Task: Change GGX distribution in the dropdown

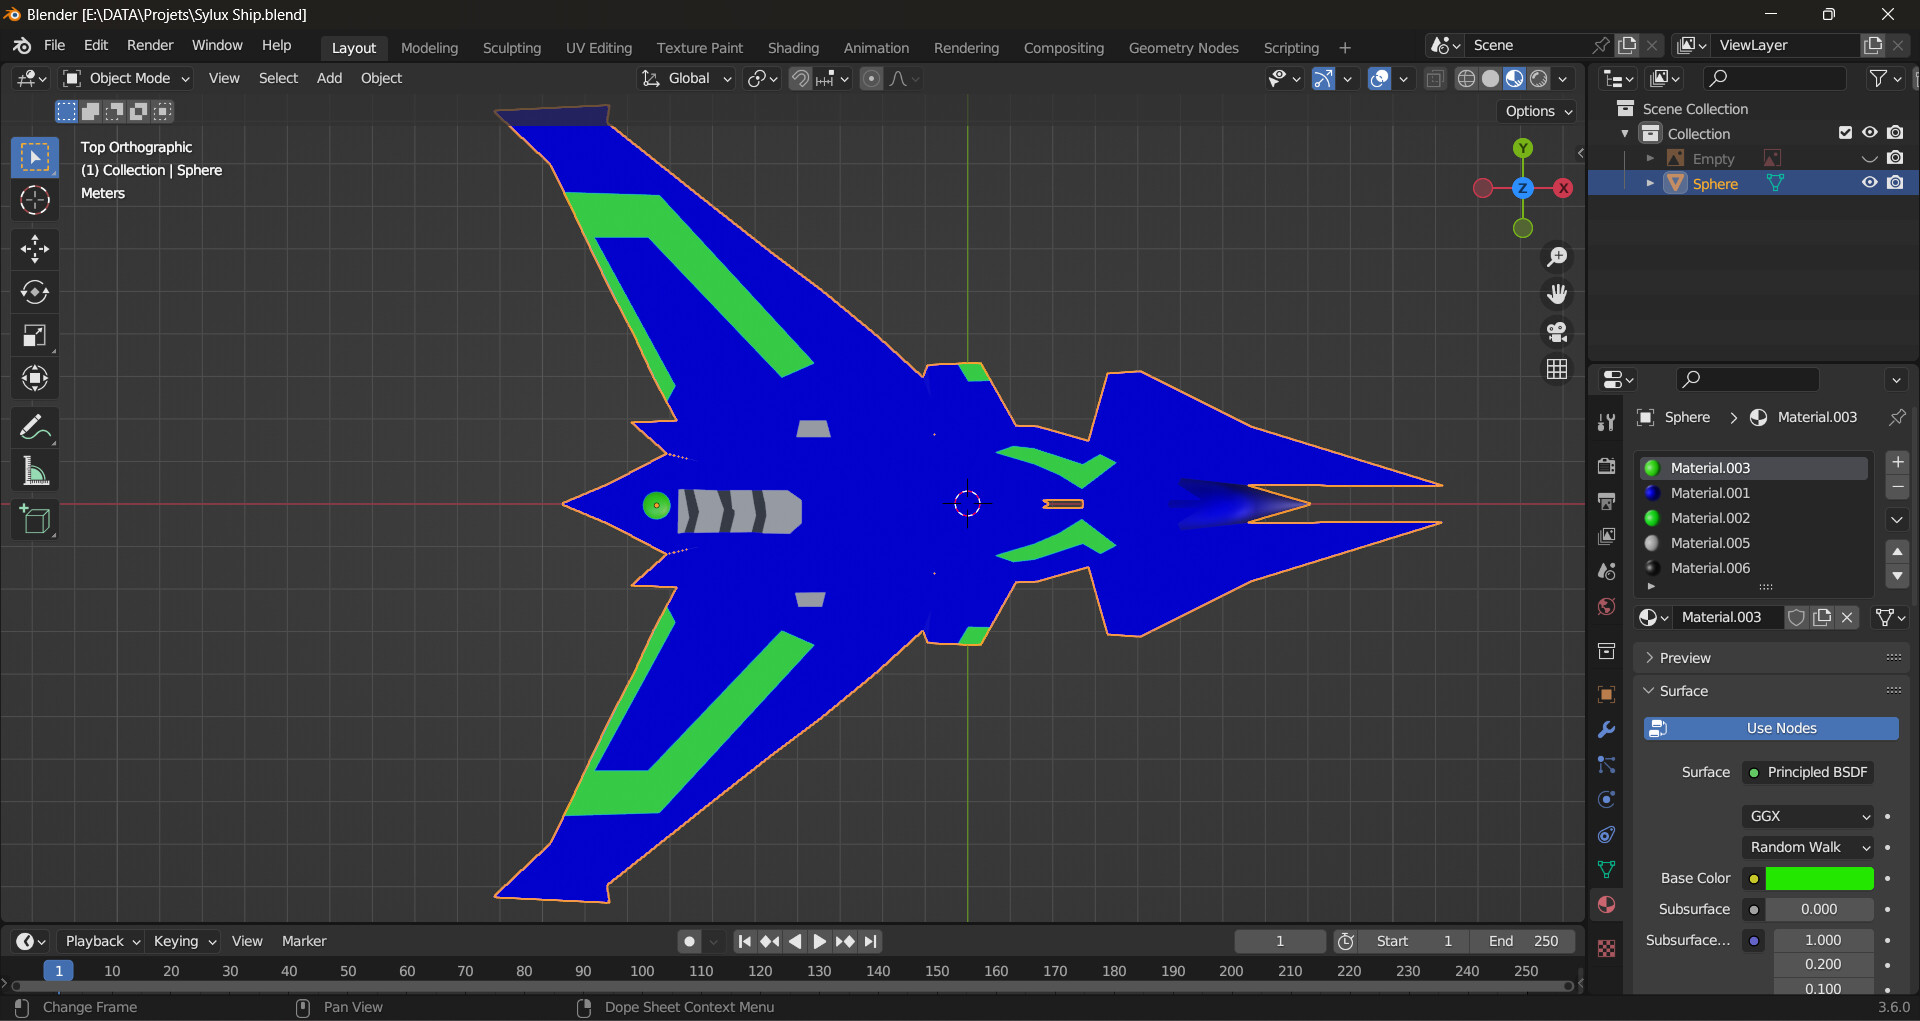Action: pyautogui.click(x=1807, y=816)
